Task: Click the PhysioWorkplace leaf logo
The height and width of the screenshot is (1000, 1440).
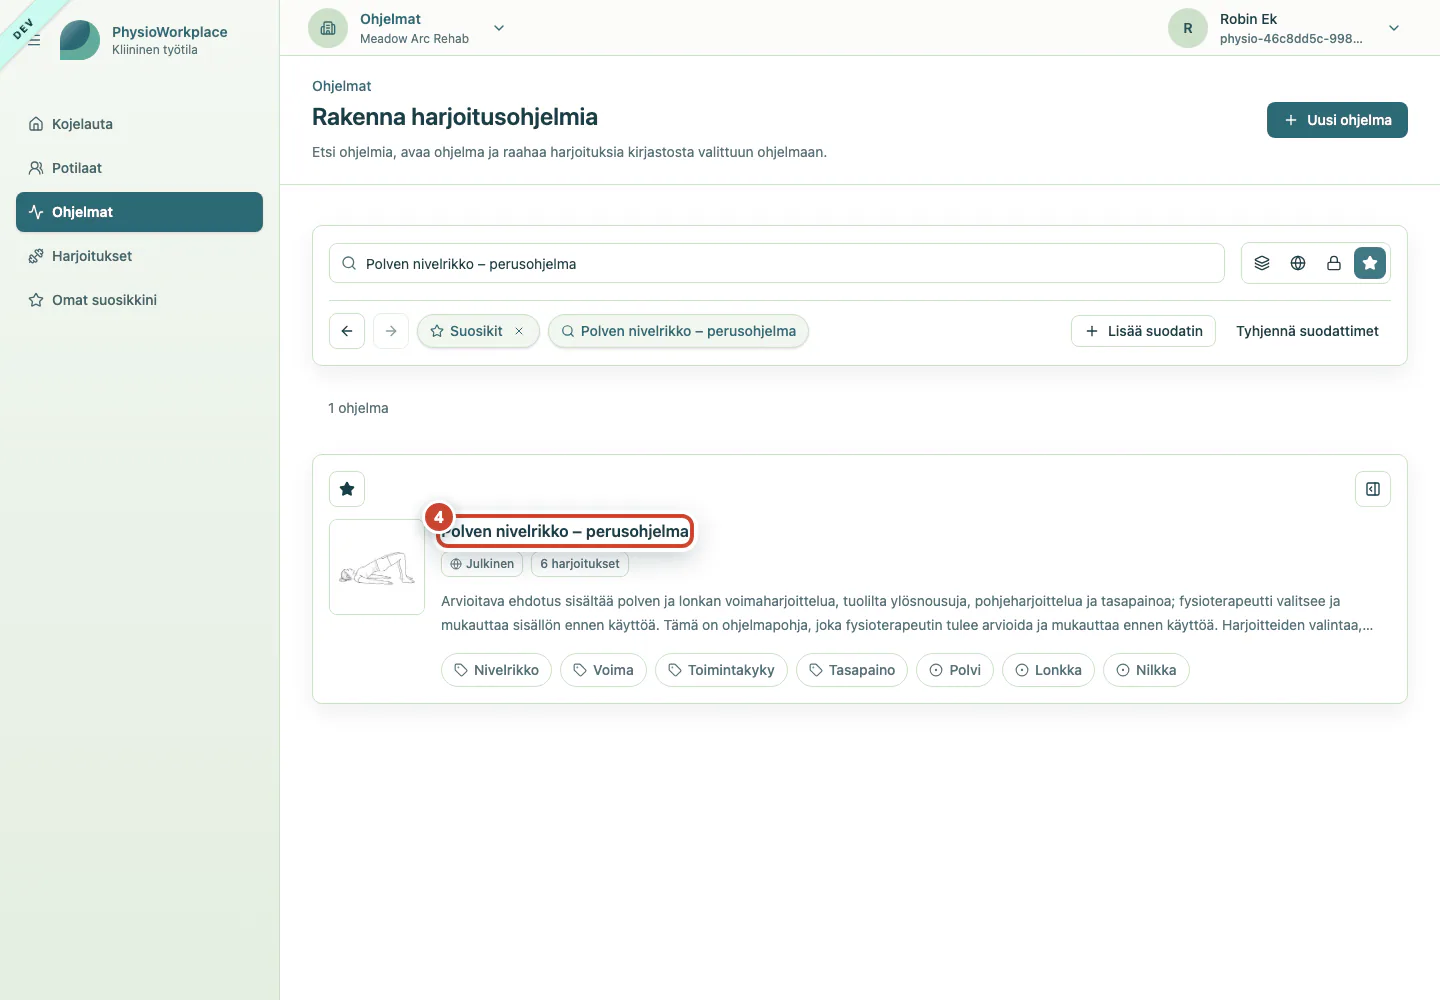Action: [x=80, y=40]
